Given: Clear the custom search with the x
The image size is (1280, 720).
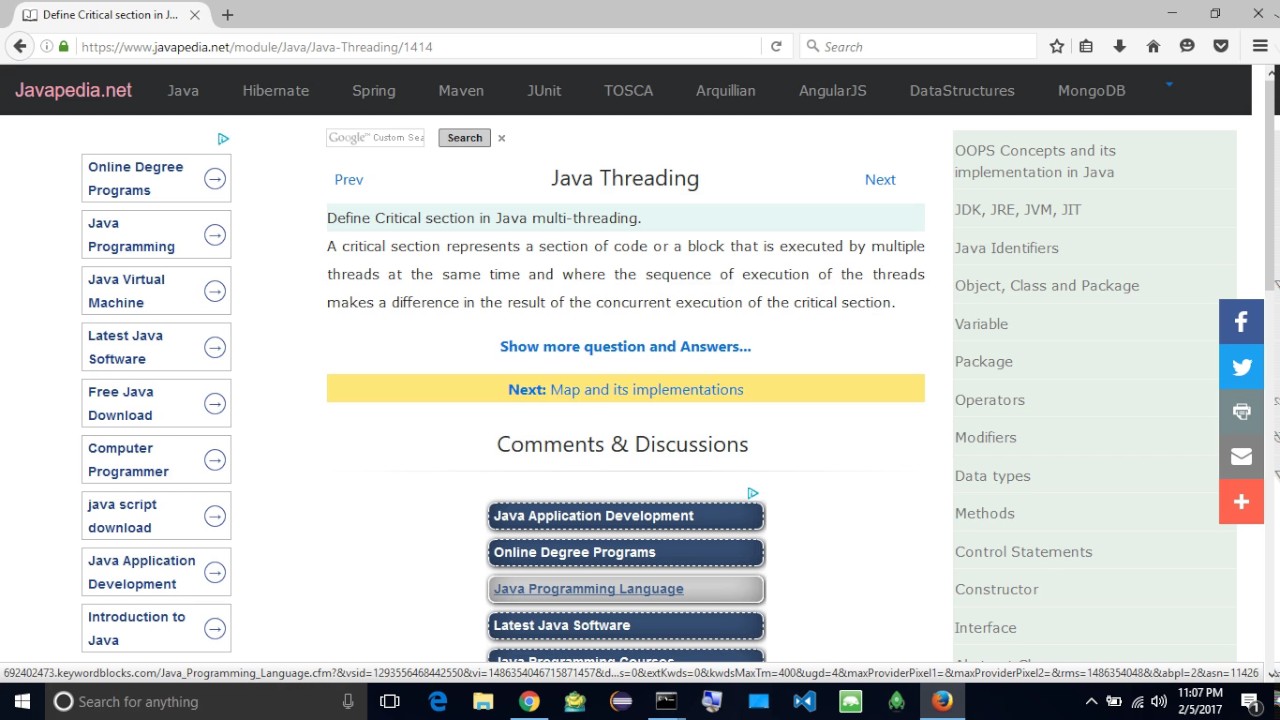Looking at the screenshot, I should 502,138.
